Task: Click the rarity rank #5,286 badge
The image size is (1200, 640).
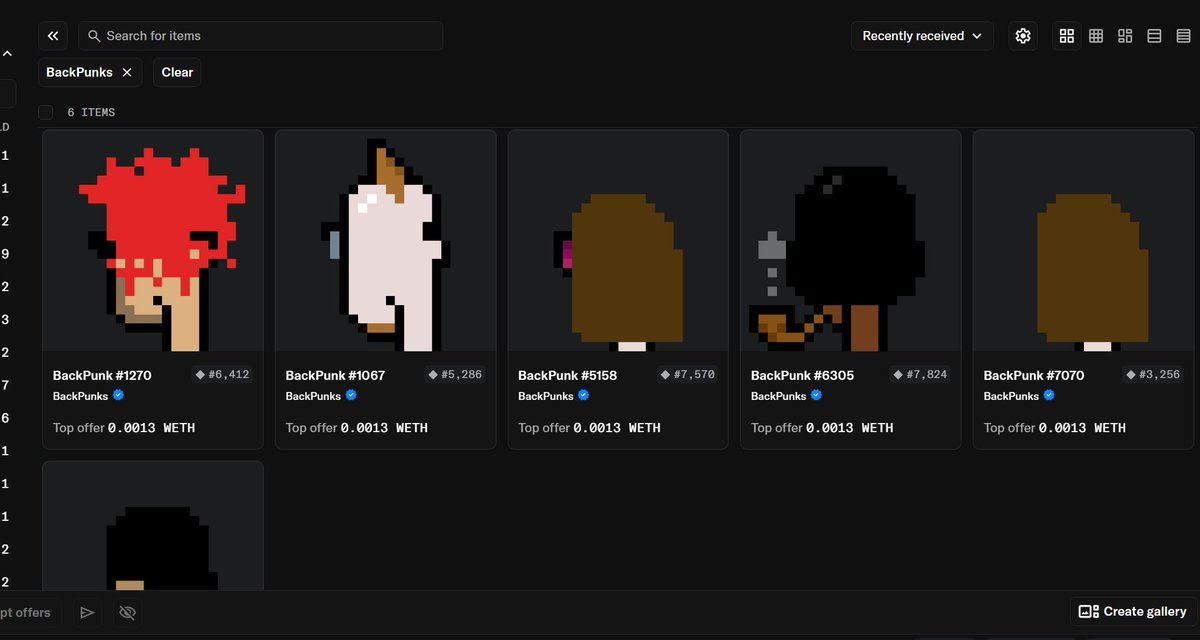Action: (455, 375)
